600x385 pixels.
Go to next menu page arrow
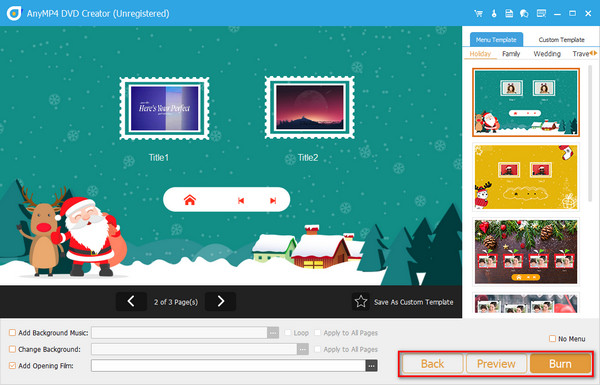[220, 302]
